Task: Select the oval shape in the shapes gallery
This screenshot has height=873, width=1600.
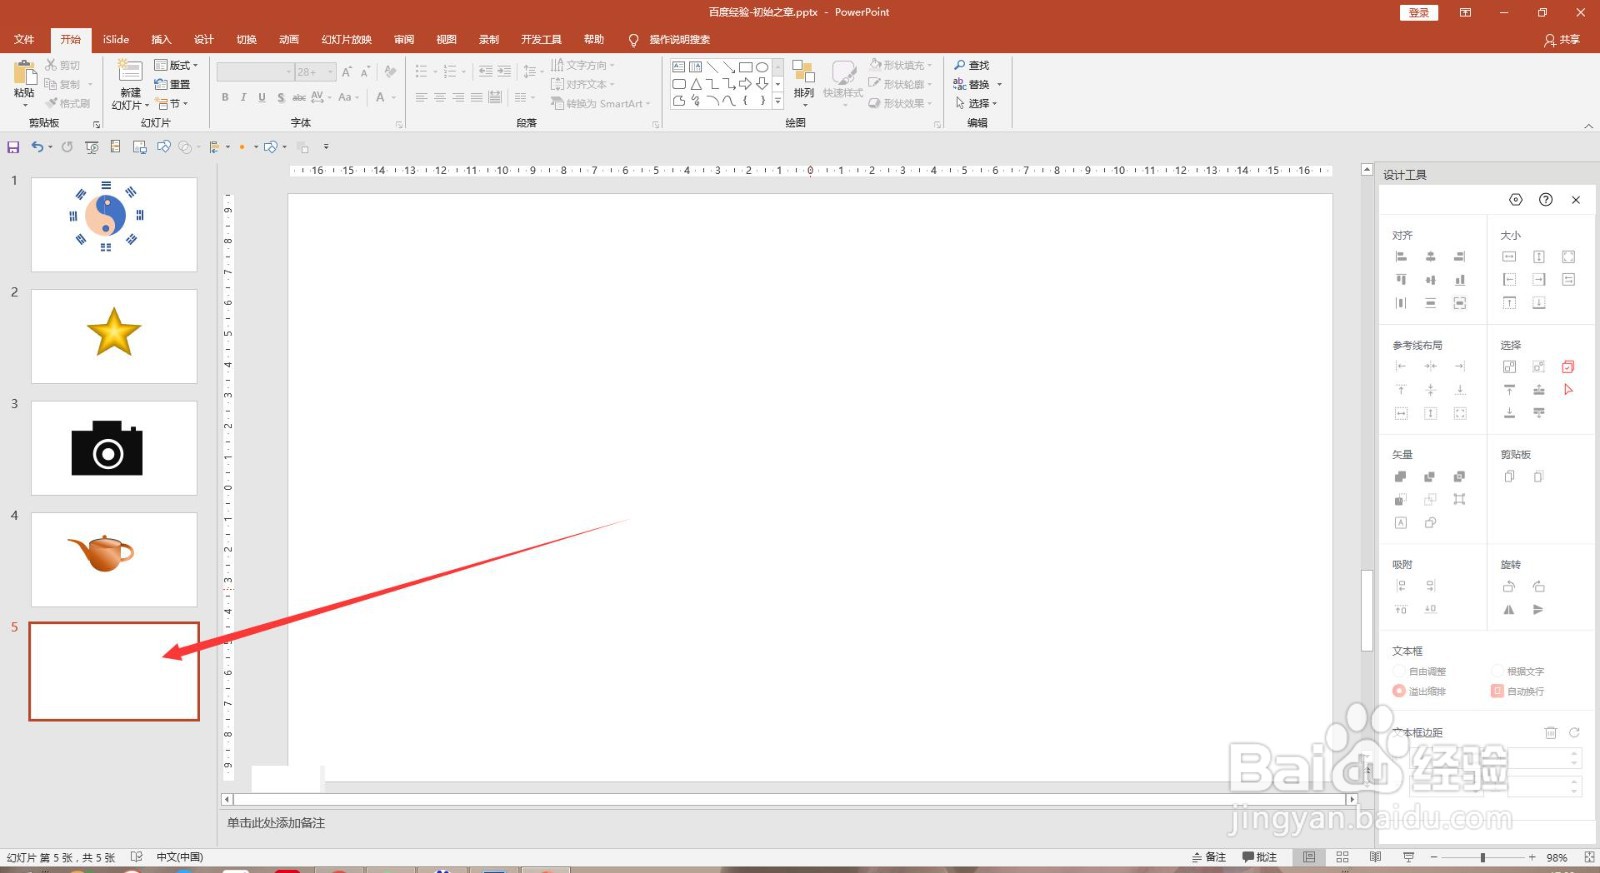Action: pos(762,67)
